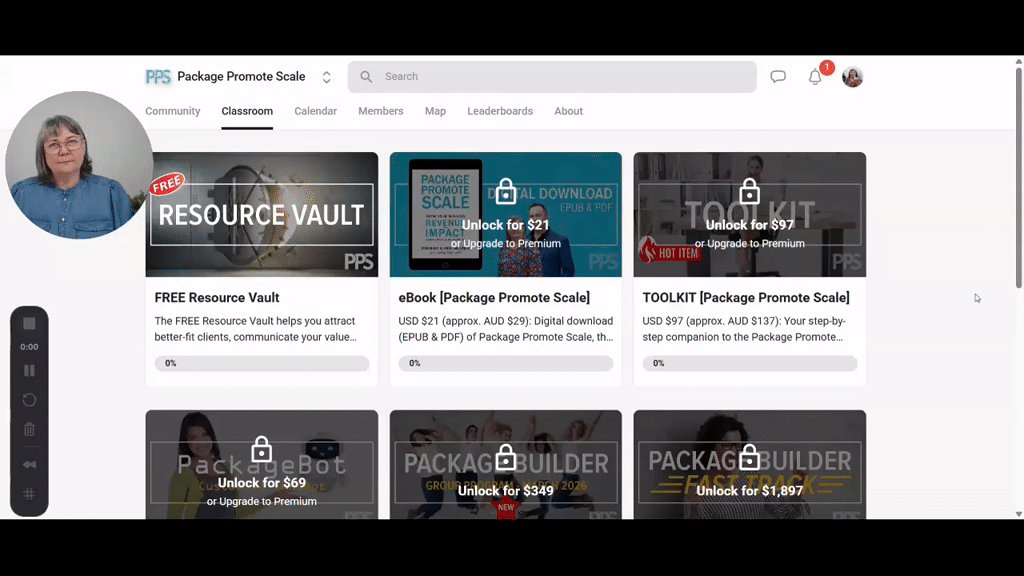Viewport: 1024px width, 576px height.
Task: Open the chat messages icon
Action: (x=778, y=76)
